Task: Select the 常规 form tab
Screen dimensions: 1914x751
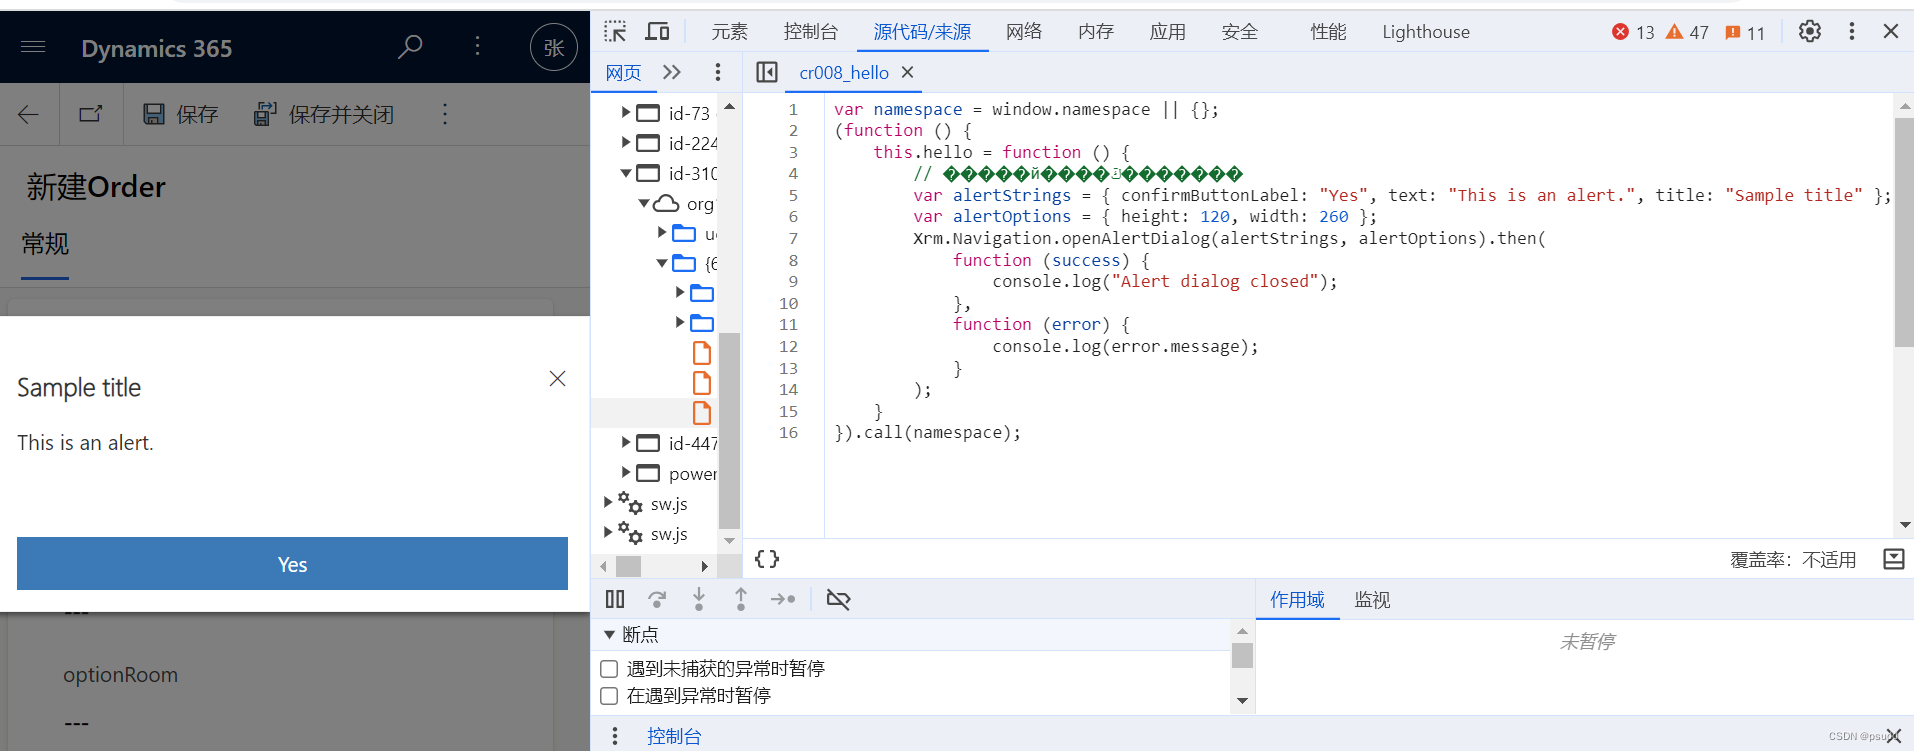Action: 45,244
